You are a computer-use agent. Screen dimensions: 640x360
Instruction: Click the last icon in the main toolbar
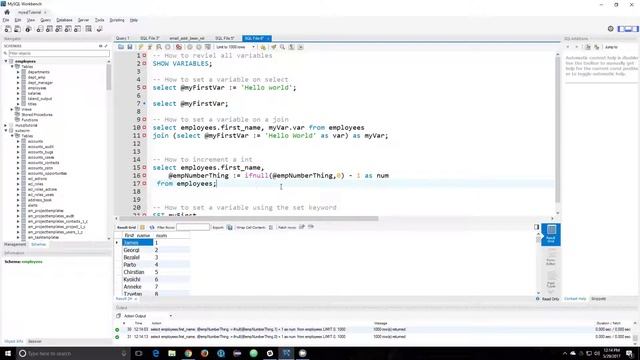(x=100, y=29)
